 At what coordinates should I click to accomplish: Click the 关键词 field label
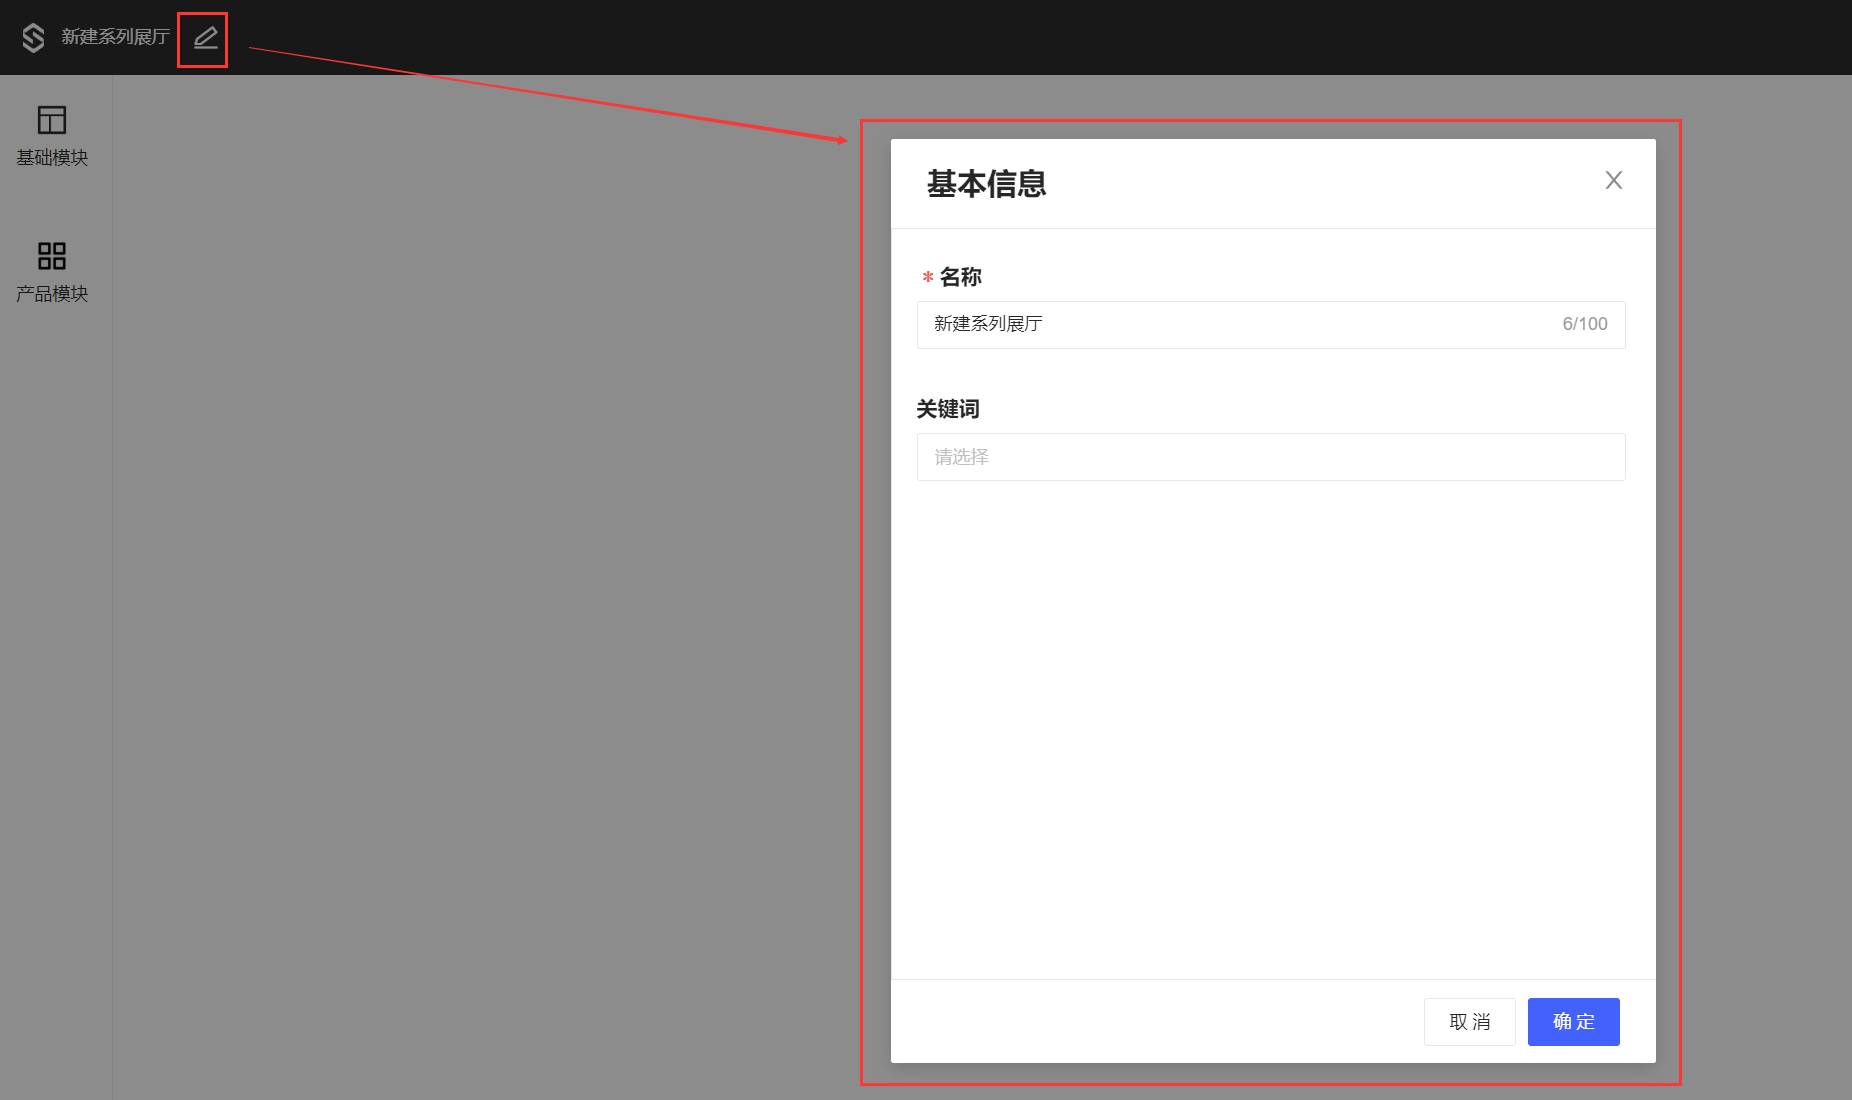[x=948, y=409]
